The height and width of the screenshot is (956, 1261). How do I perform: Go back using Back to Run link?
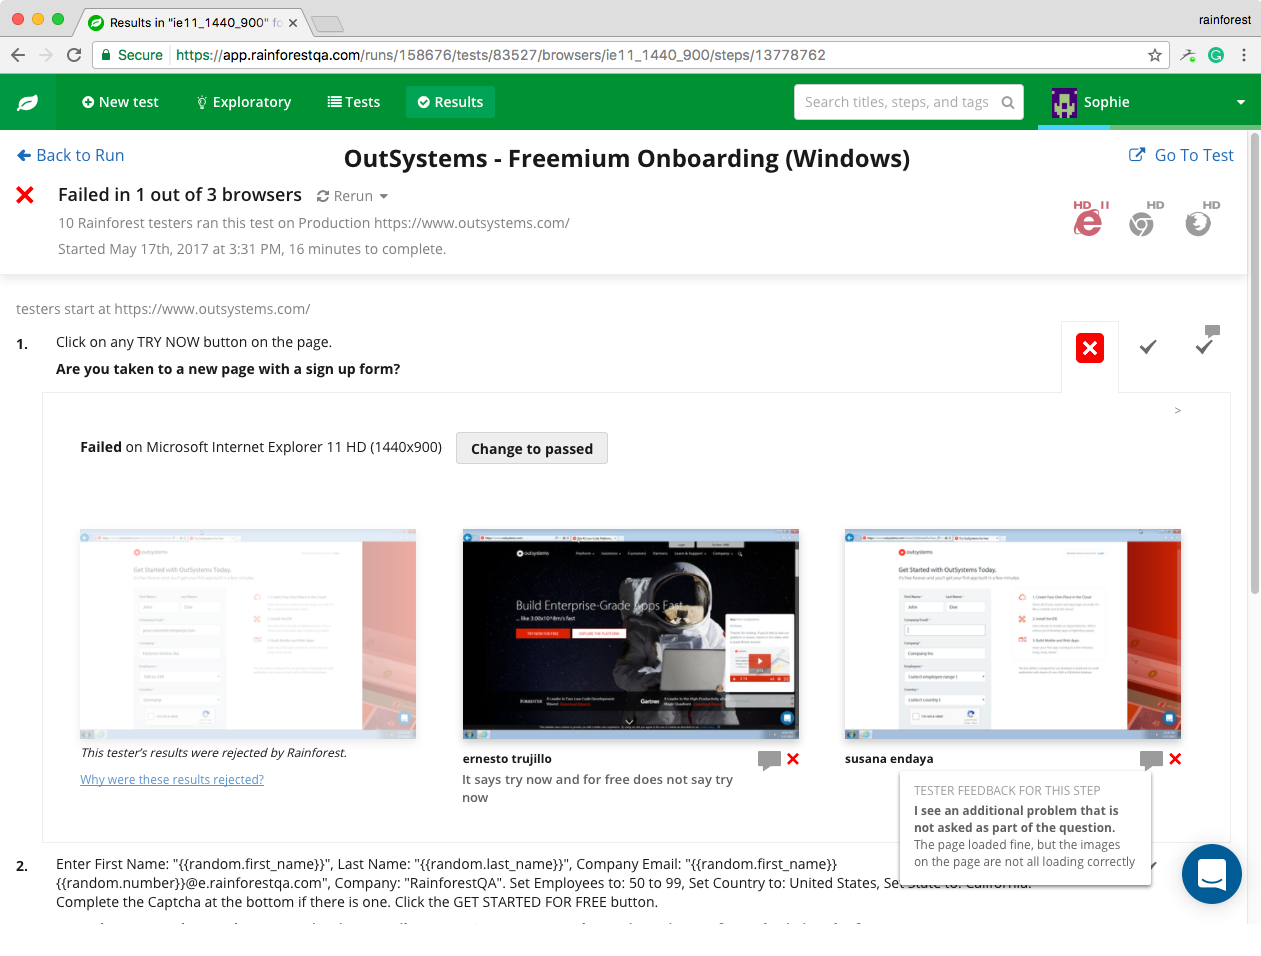click(x=71, y=155)
